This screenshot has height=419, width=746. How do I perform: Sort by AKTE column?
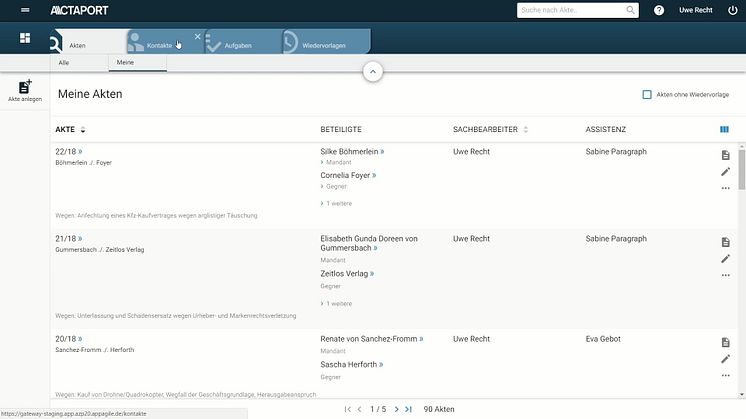click(70, 129)
